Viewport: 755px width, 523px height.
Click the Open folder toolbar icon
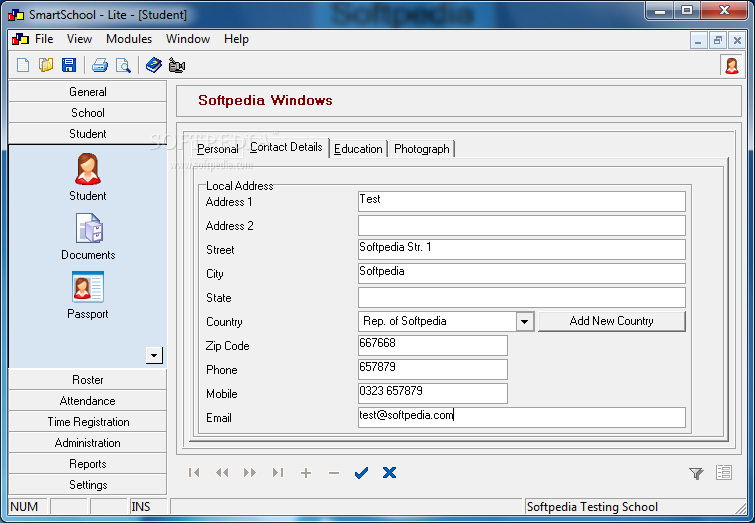click(46, 65)
